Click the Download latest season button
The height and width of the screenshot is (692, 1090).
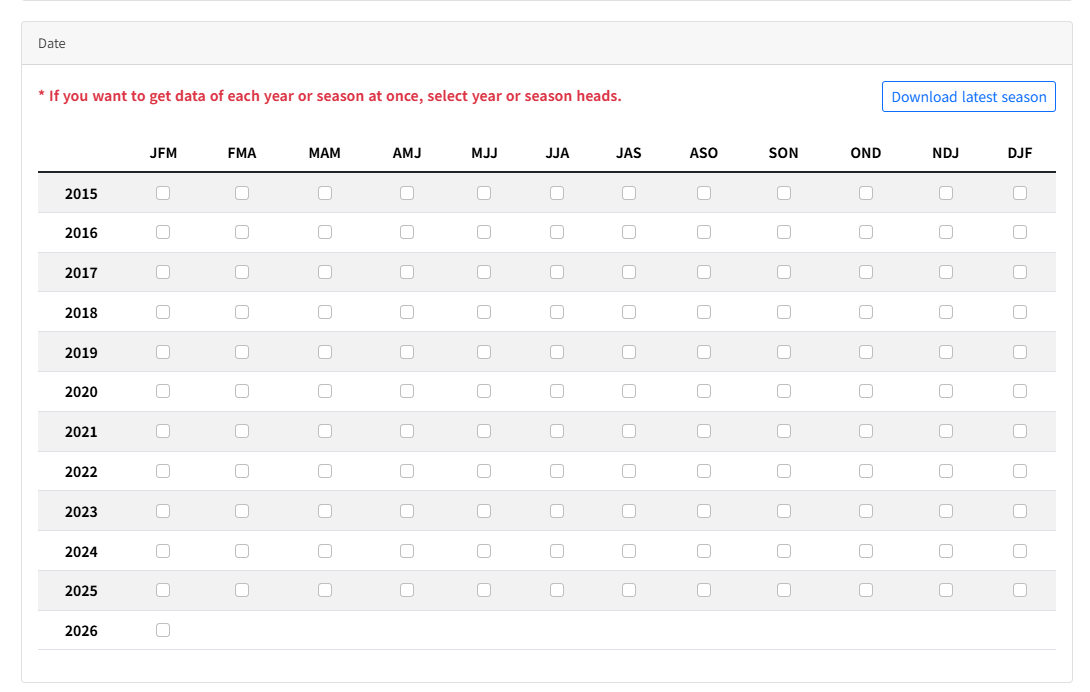[x=968, y=97]
